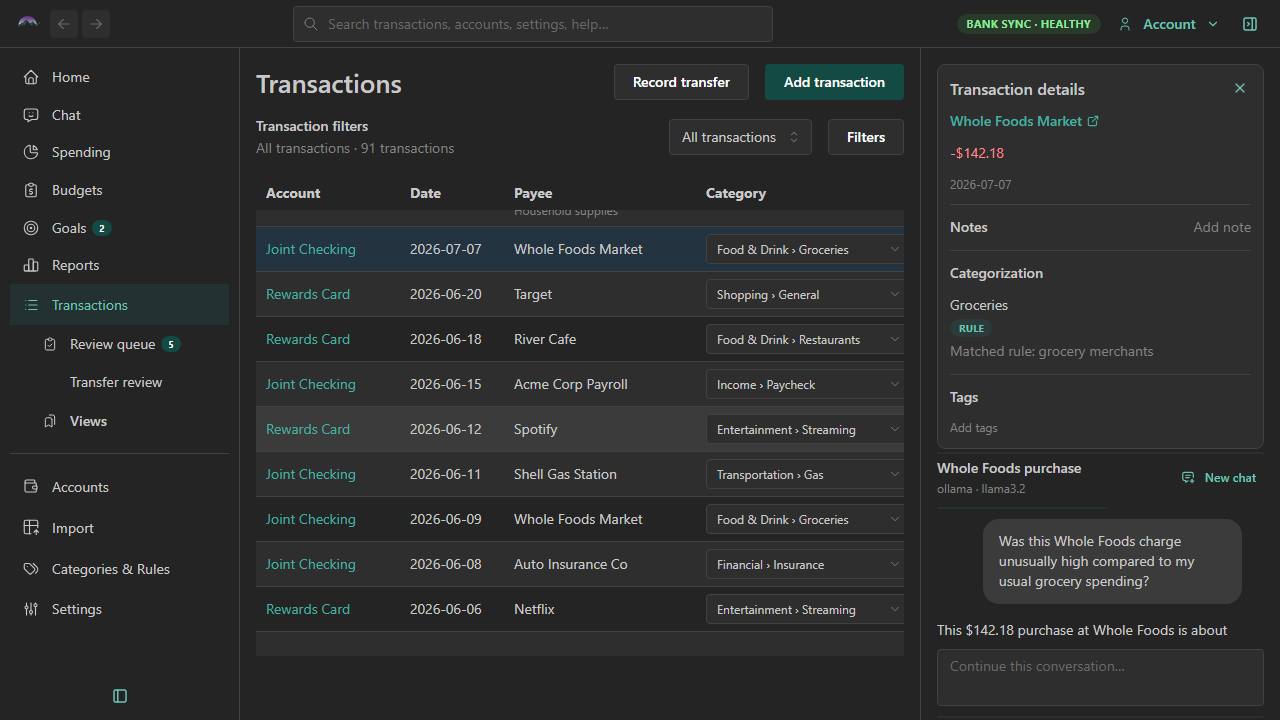Click Rewards Card link in the Target row

tap(308, 294)
